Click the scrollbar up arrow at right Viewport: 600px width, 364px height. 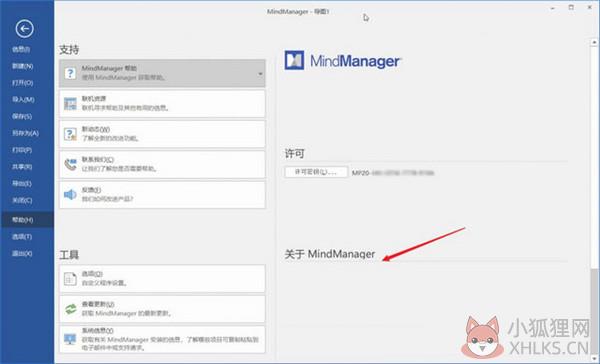pyautogui.click(x=594, y=41)
